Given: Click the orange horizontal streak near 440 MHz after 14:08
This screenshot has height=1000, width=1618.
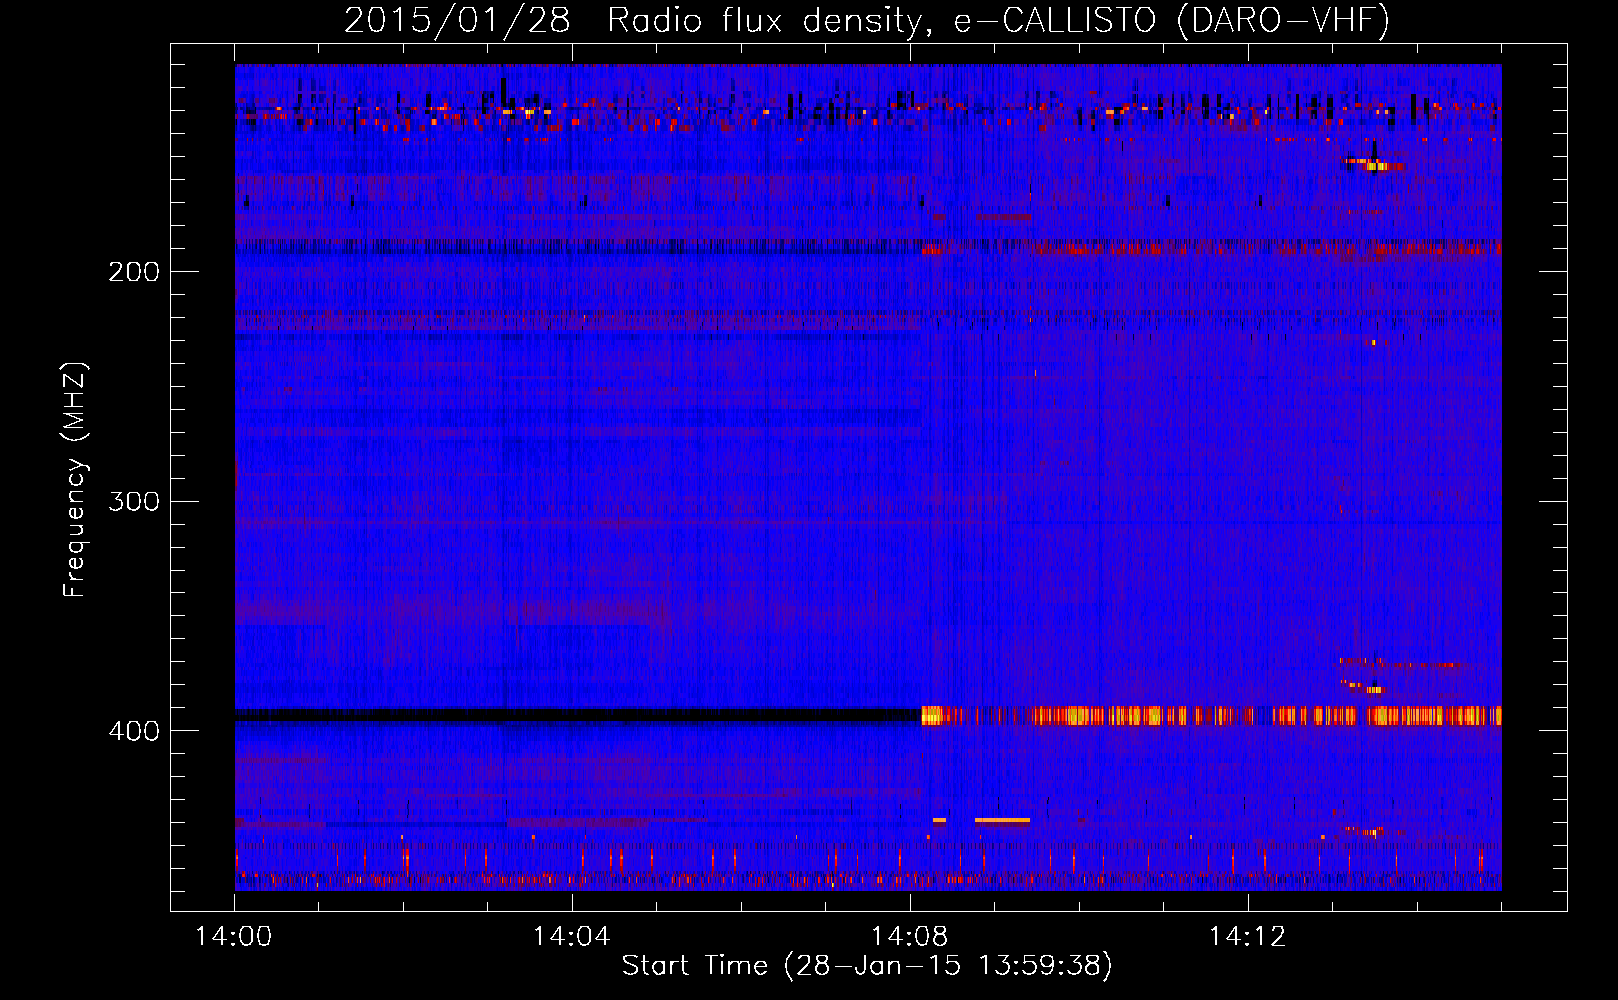Looking at the screenshot, I should point(1002,820).
